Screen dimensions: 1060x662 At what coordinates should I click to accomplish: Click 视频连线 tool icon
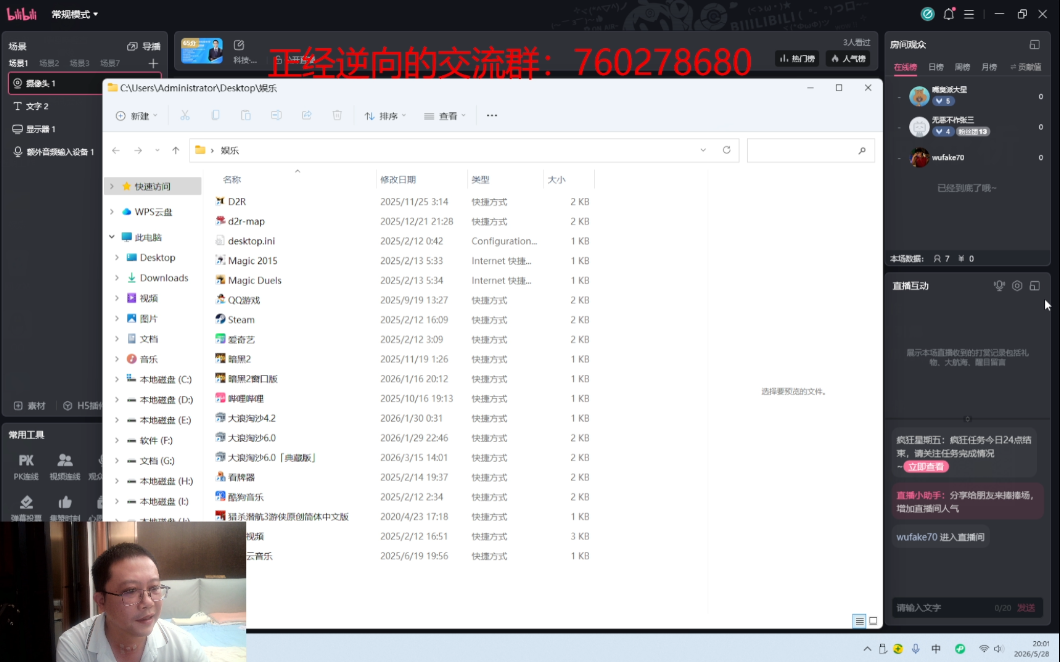(x=65, y=466)
